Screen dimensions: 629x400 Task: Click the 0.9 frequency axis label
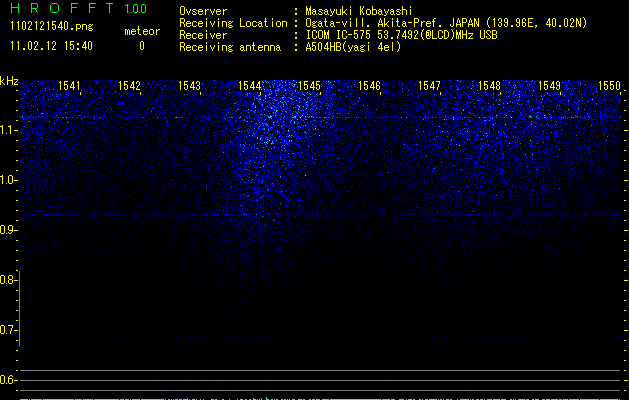coord(8,230)
